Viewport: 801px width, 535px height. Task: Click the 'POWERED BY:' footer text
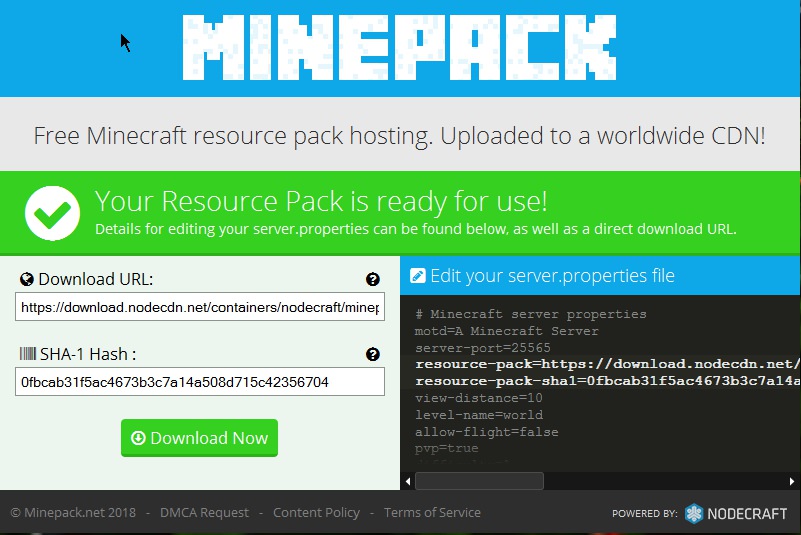coord(645,514)
